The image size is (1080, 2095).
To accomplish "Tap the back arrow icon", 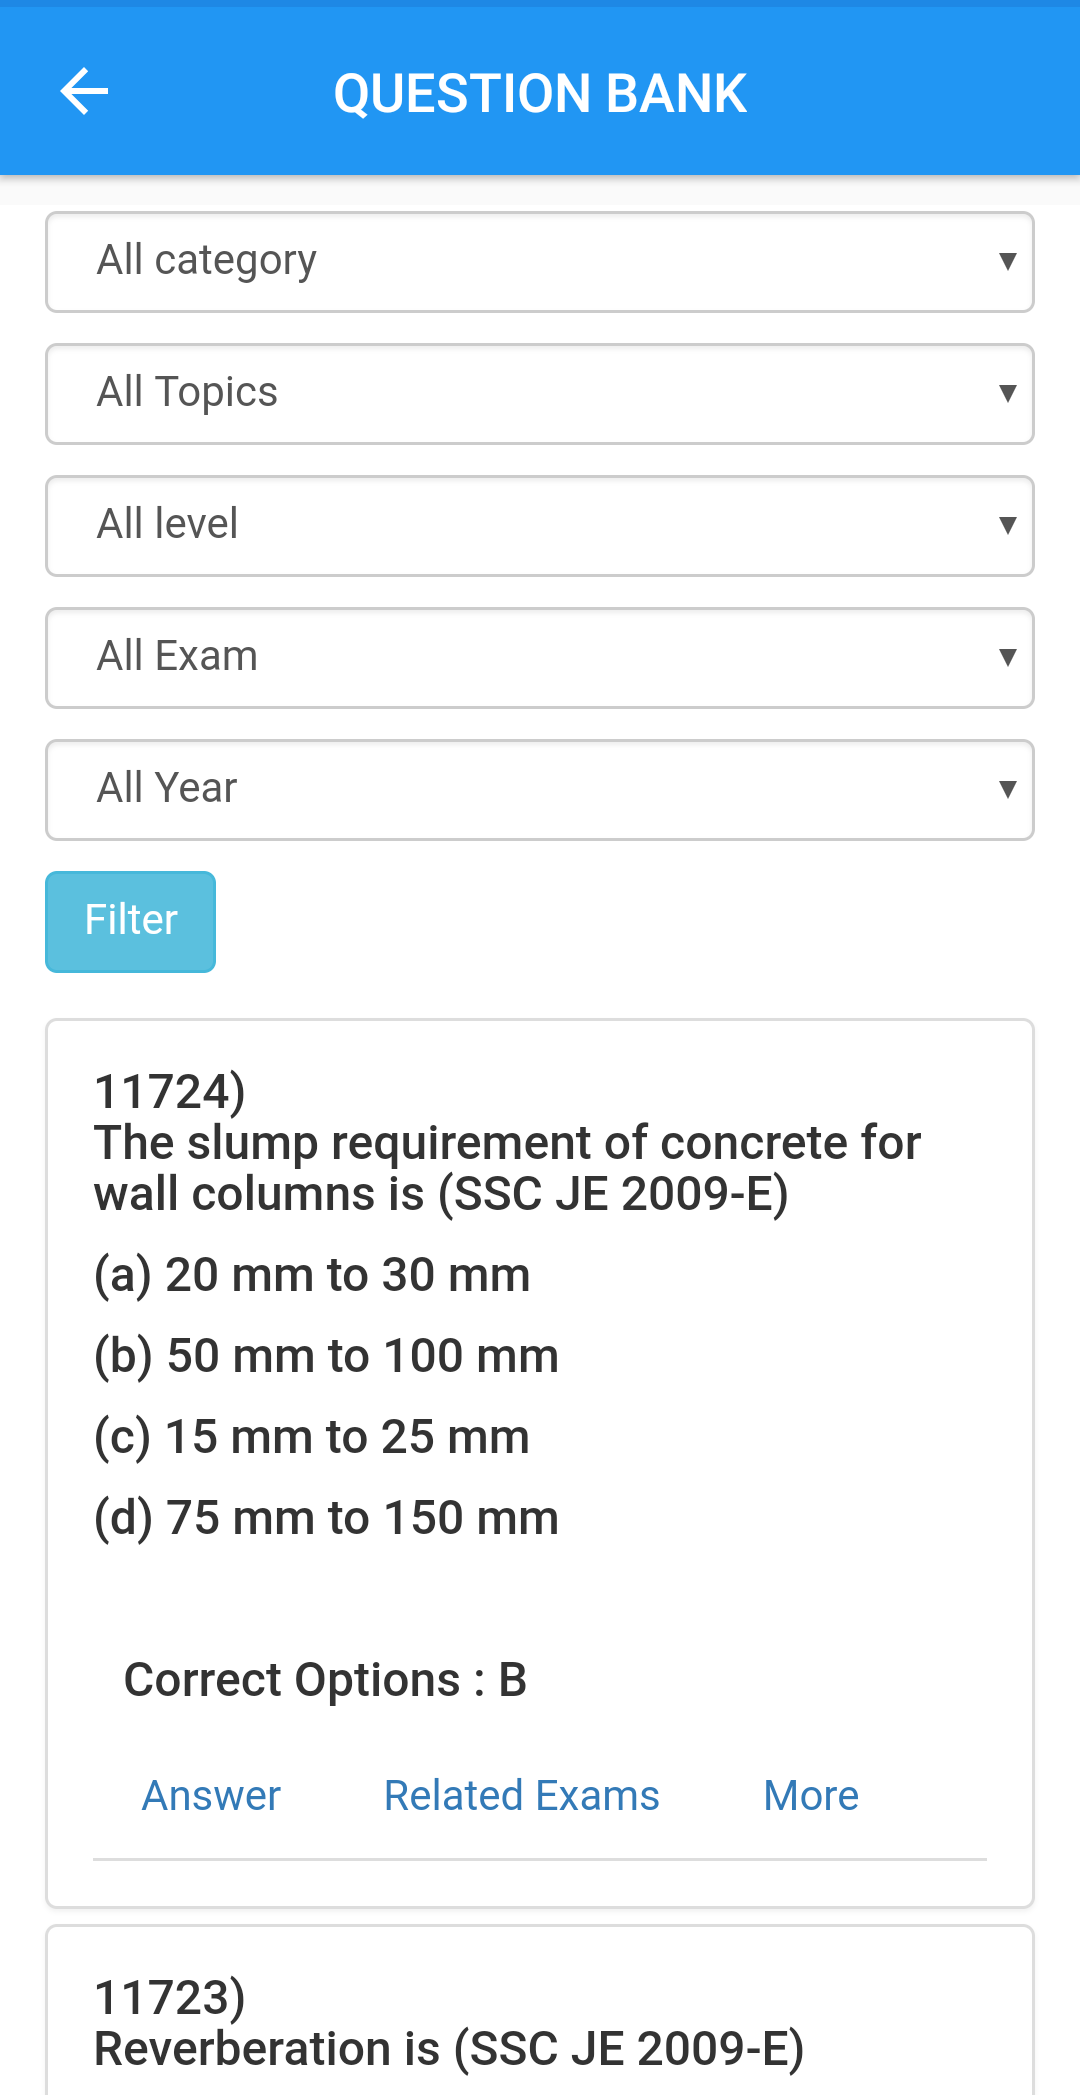I will [x=84, y=92].
